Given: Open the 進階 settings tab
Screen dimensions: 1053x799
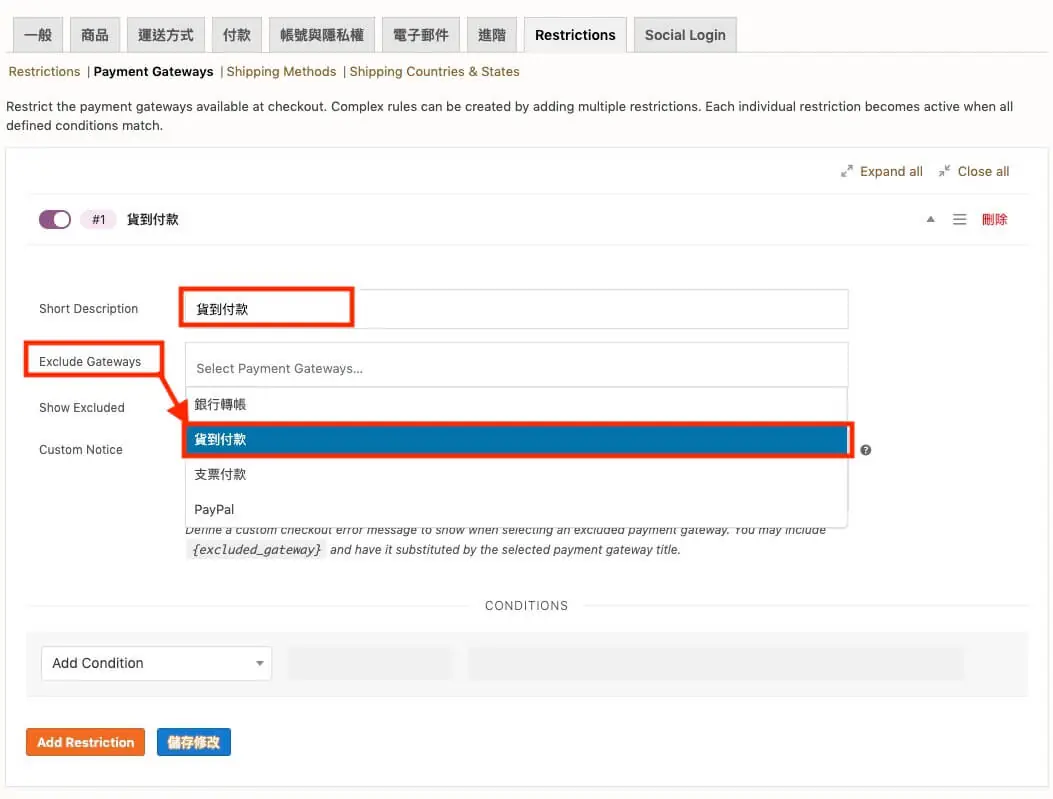Looking at the screenshot, I should (492, 35).
